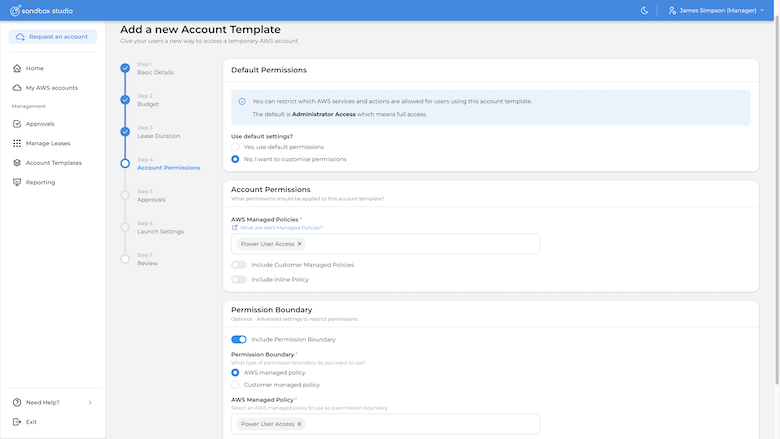
Task: Jump to Step 7 Review
Action: click(x=147, y=260)
